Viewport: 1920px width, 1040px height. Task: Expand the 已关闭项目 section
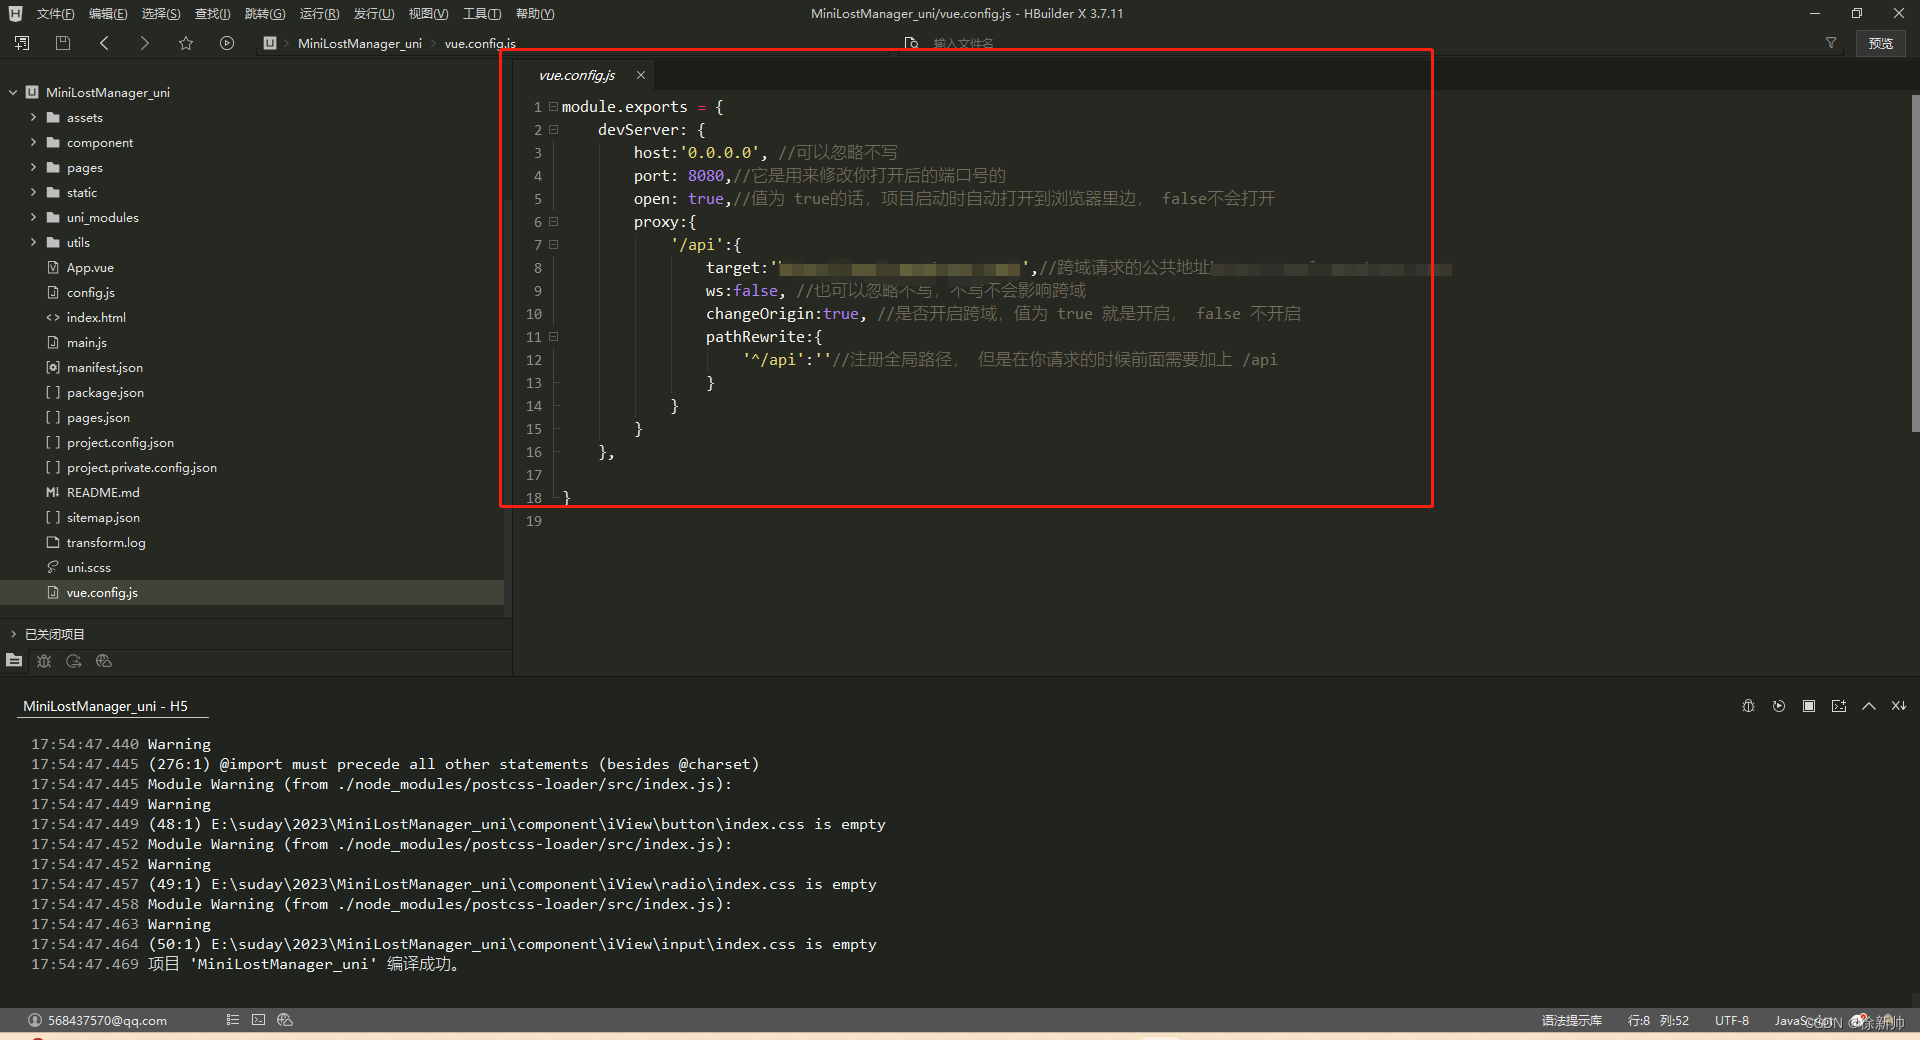tap(13, 634)
